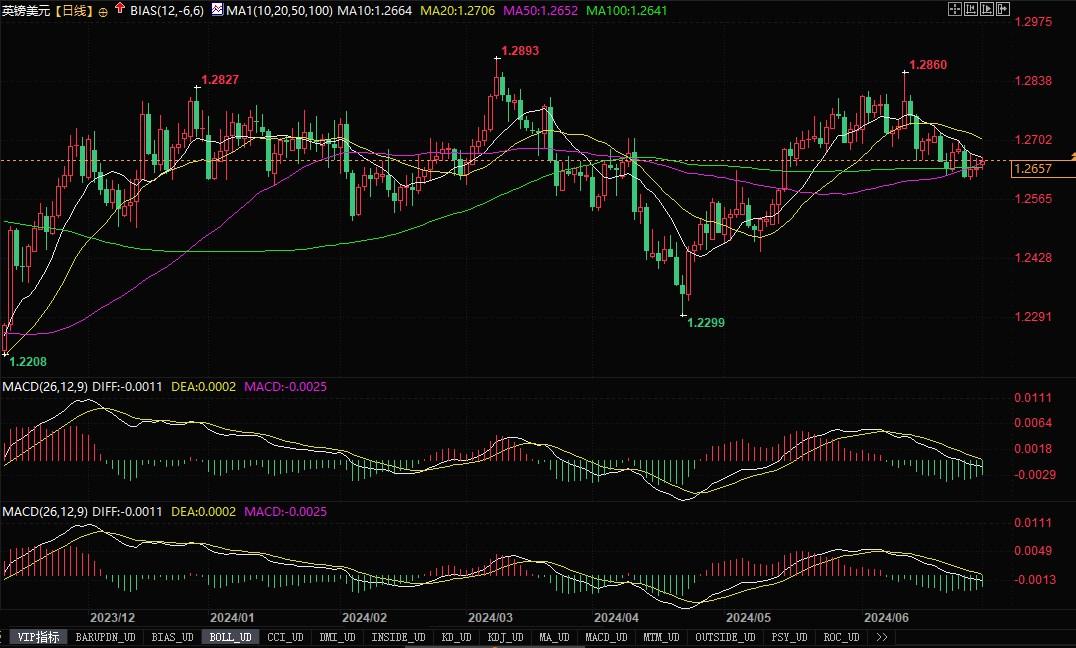Click the crosshair cursor icon at top right
Screen dimensions: 1076x648
[952, 8]
